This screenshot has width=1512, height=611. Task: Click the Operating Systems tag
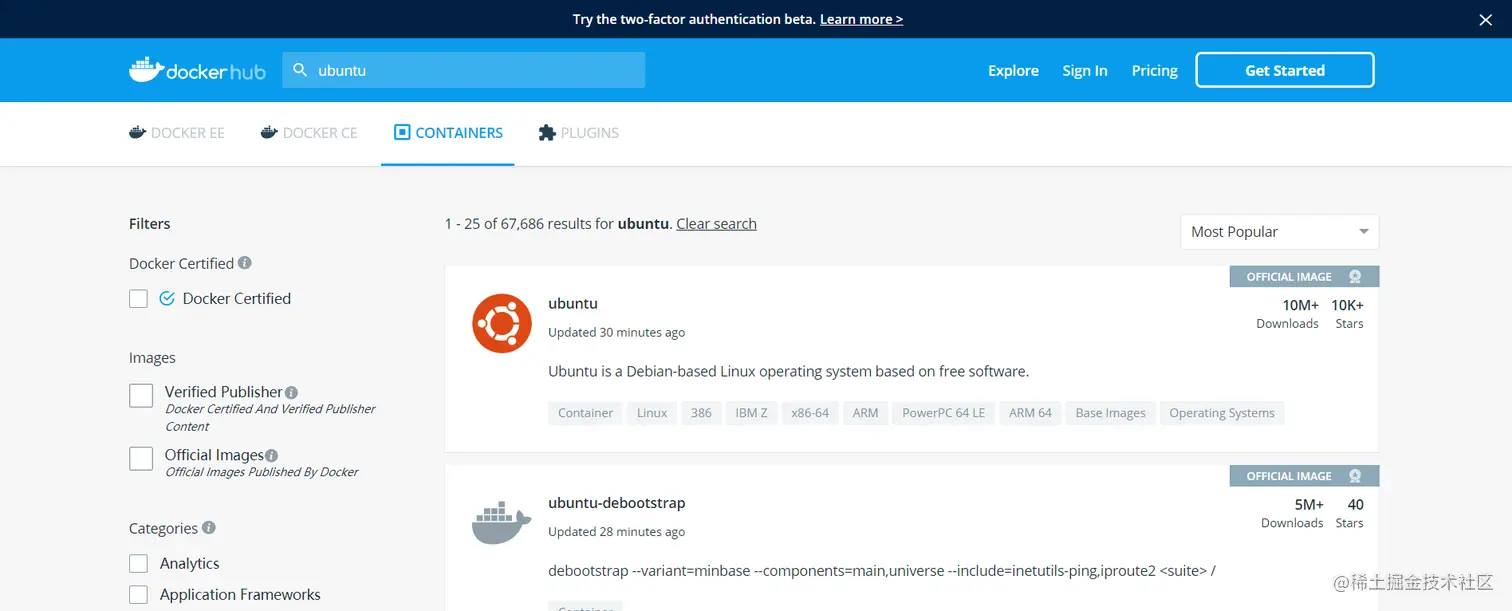point(1222,413)
